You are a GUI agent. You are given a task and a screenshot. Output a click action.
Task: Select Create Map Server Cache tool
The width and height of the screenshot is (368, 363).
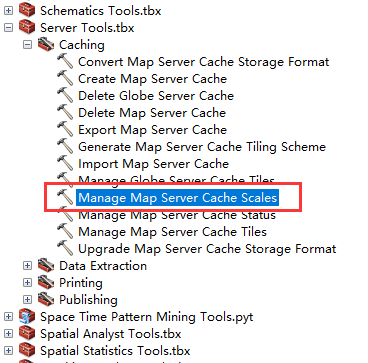[x=152, y=79]
